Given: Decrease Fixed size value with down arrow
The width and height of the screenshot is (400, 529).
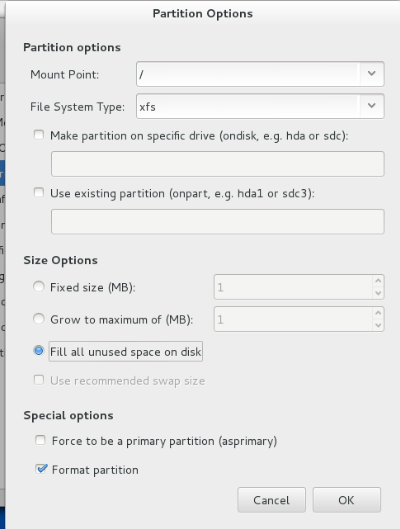Looking at the screenshot, I should 378,293.
